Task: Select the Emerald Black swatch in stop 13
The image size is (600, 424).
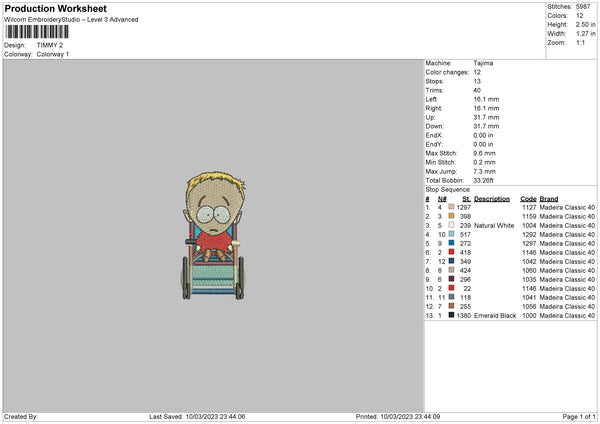Action: pos(451,315)
